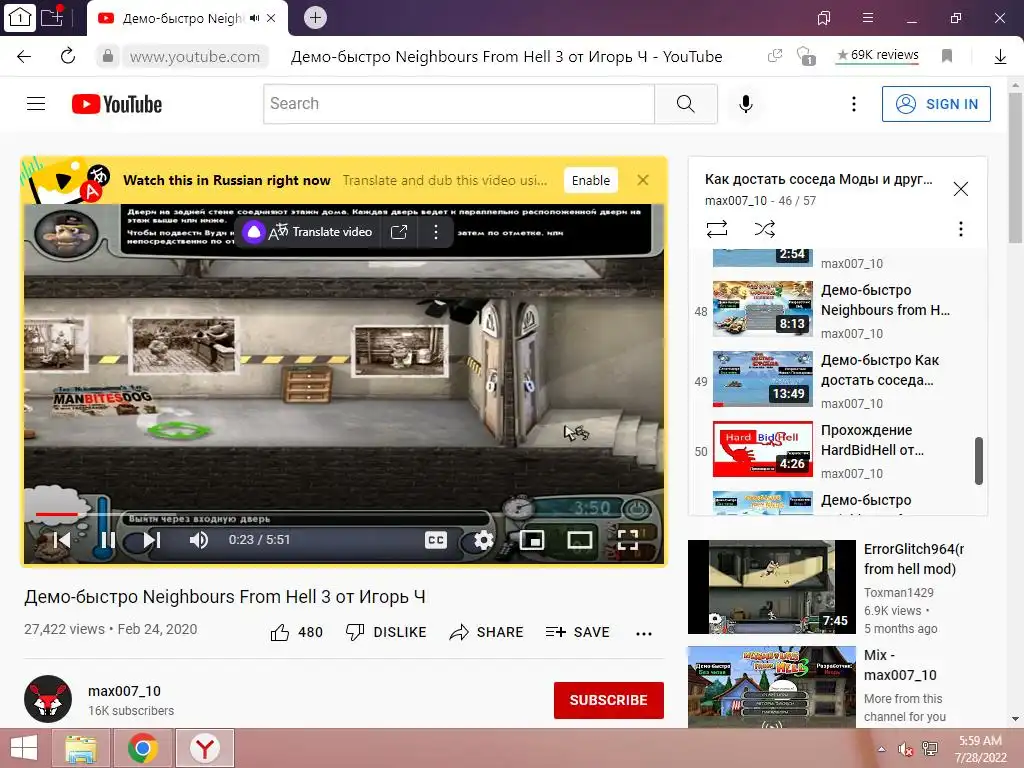This screenshot has height=768, width=1024.
Task: Go back with the browser back arrow
Action: 24,56
